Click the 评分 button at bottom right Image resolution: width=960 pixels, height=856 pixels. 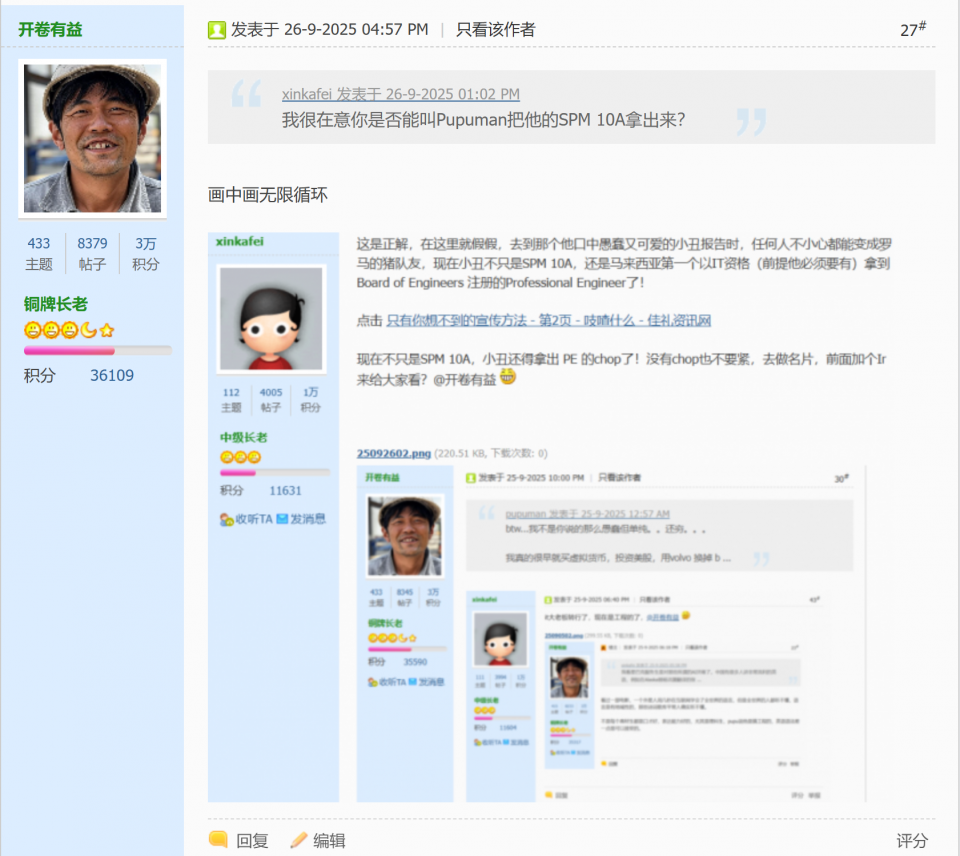[x=911, y=840]
